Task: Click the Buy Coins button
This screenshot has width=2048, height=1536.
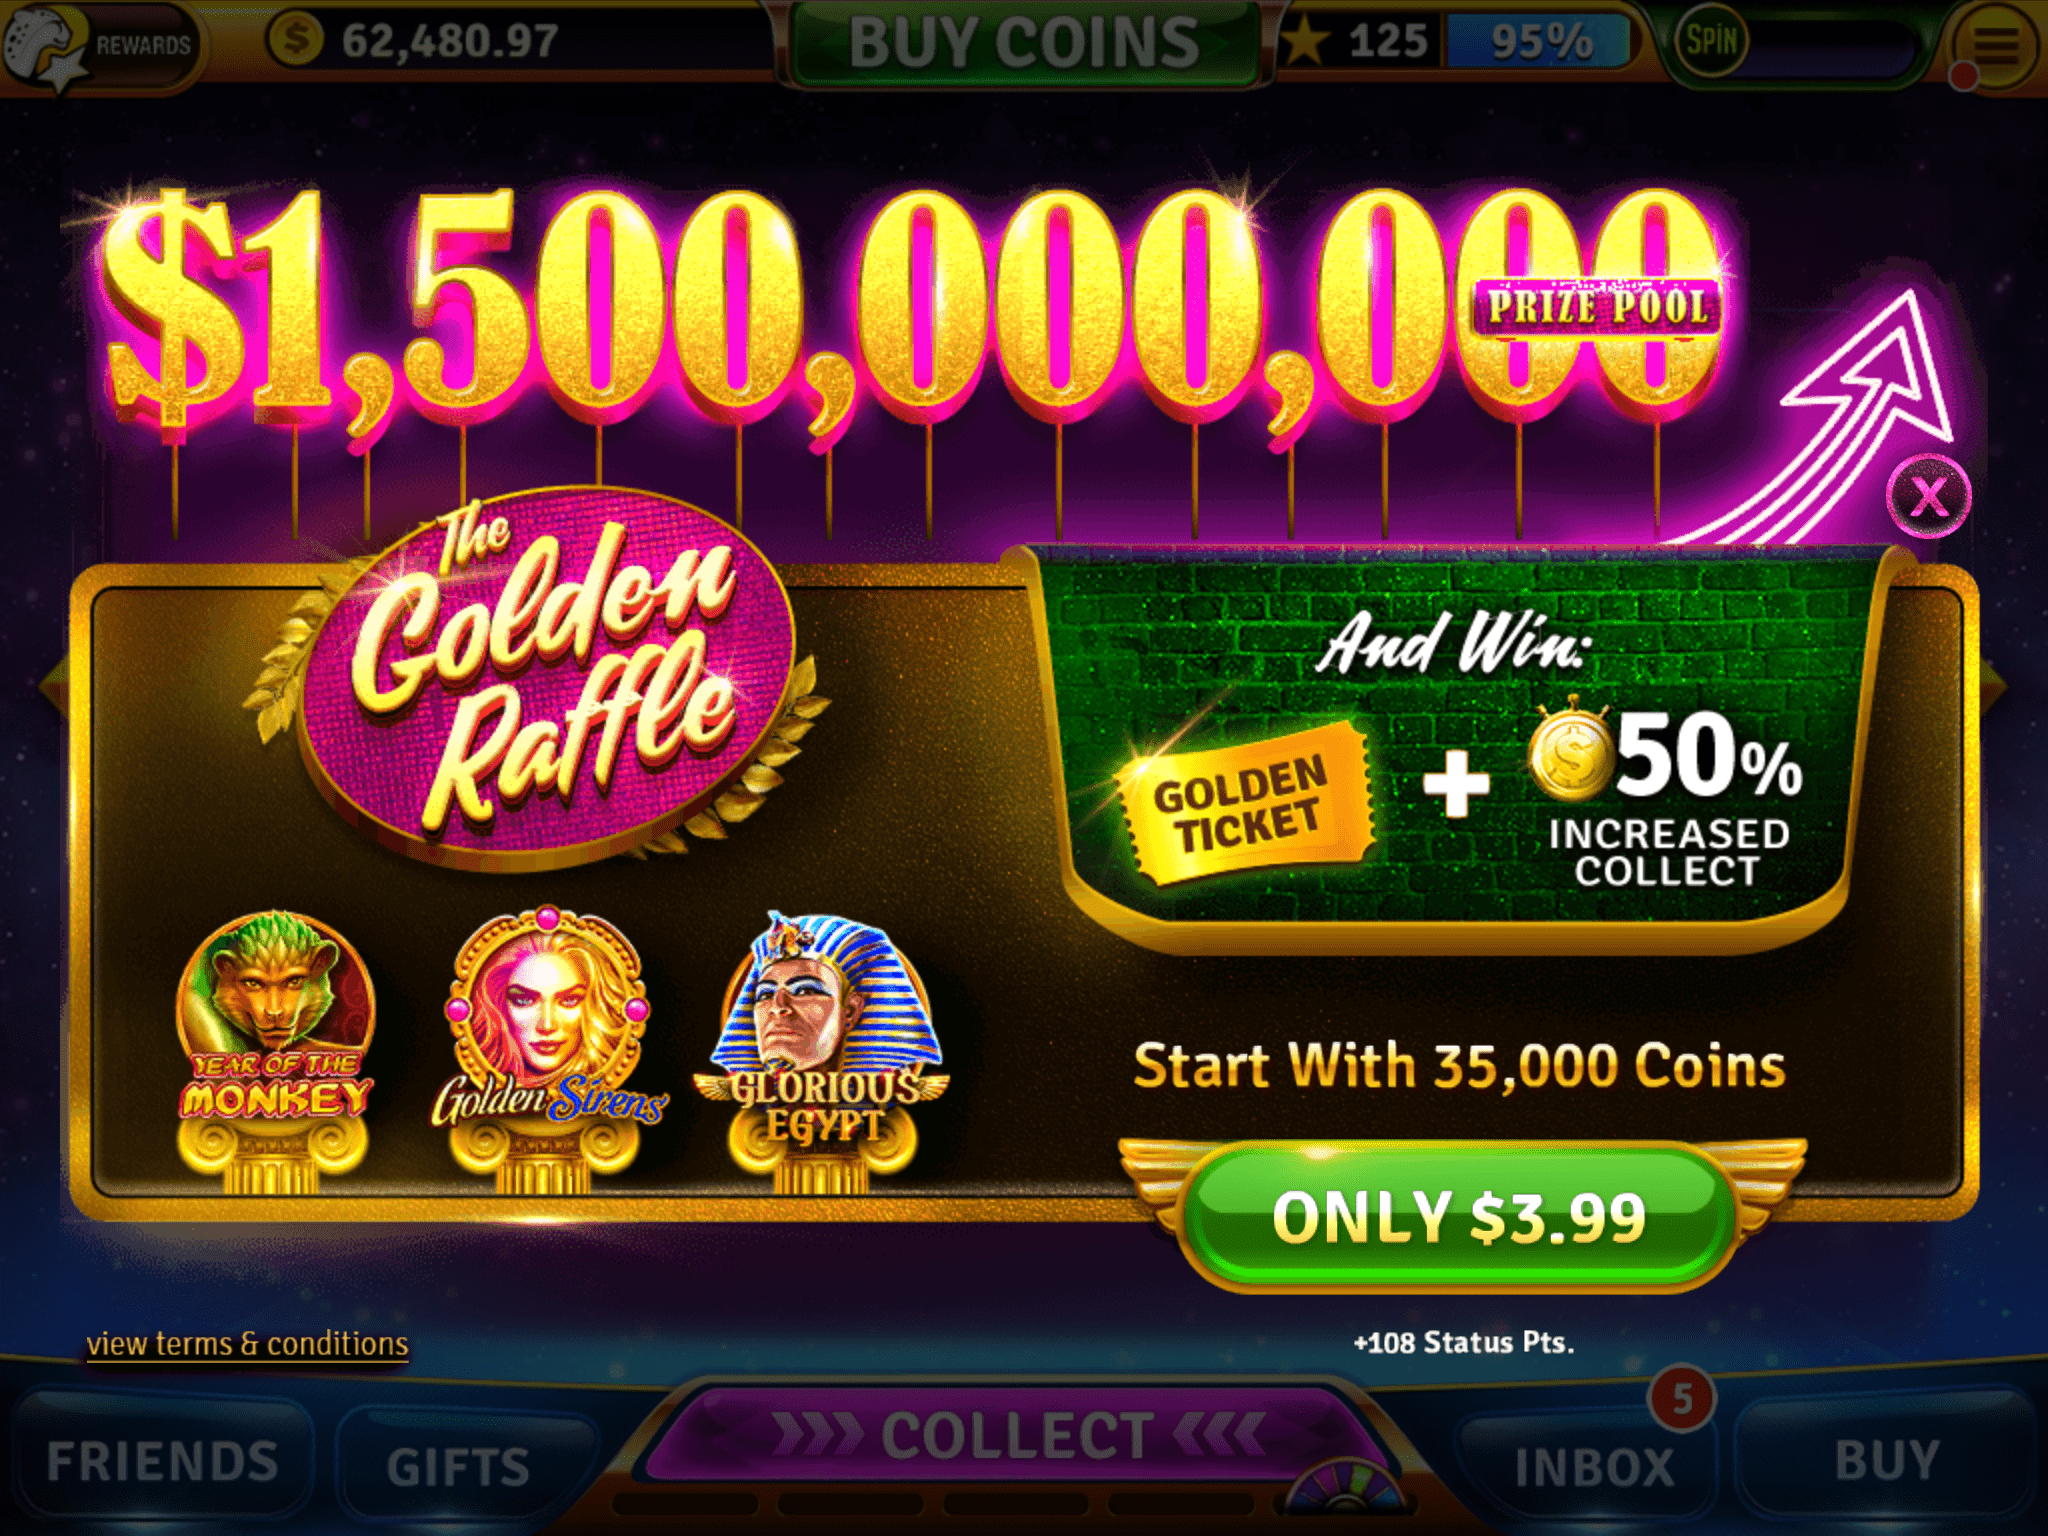Action: tap(1023, 42)
